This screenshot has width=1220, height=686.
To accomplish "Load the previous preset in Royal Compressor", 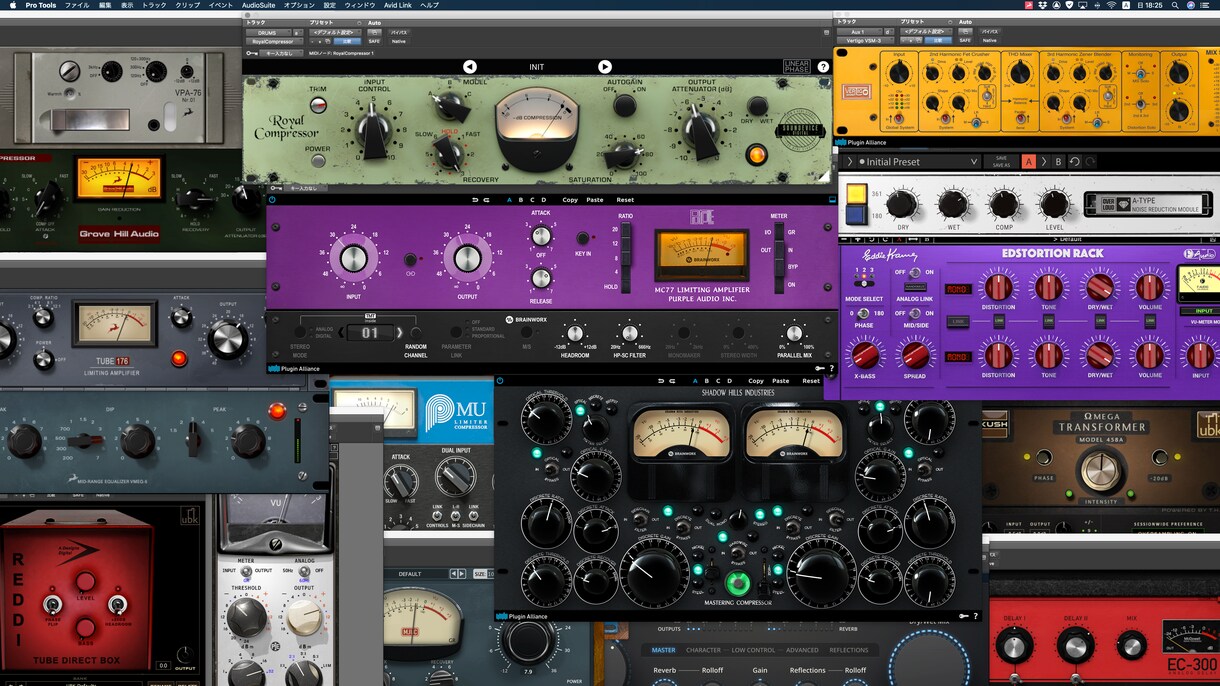I will point(470,67).
